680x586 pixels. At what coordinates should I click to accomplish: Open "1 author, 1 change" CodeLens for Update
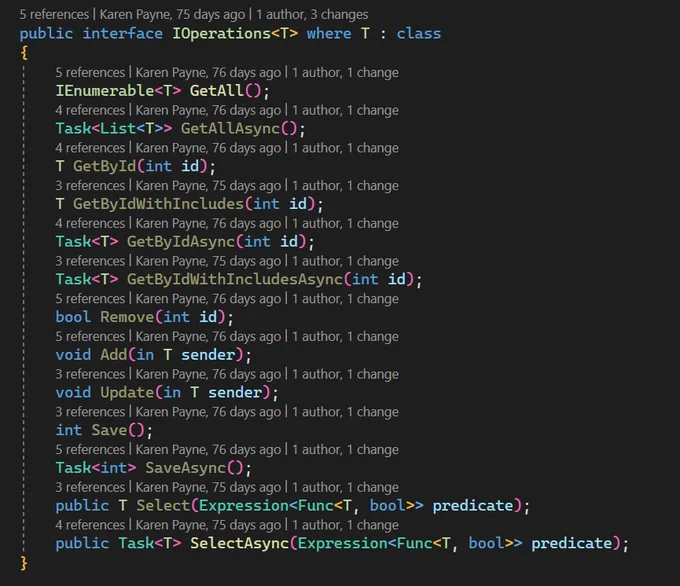[345, 374]
